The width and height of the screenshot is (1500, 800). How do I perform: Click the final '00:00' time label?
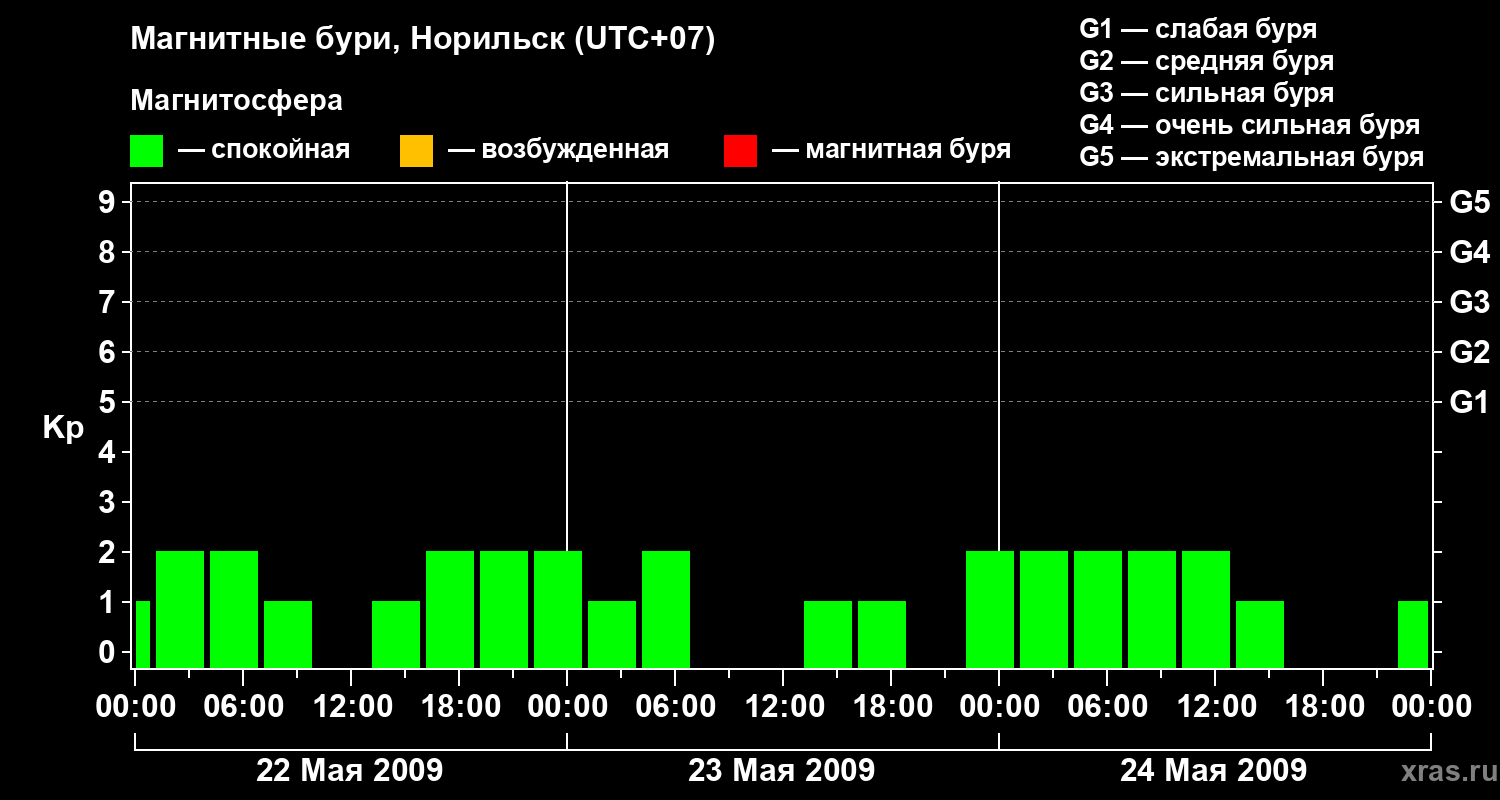click(1431, 707)
